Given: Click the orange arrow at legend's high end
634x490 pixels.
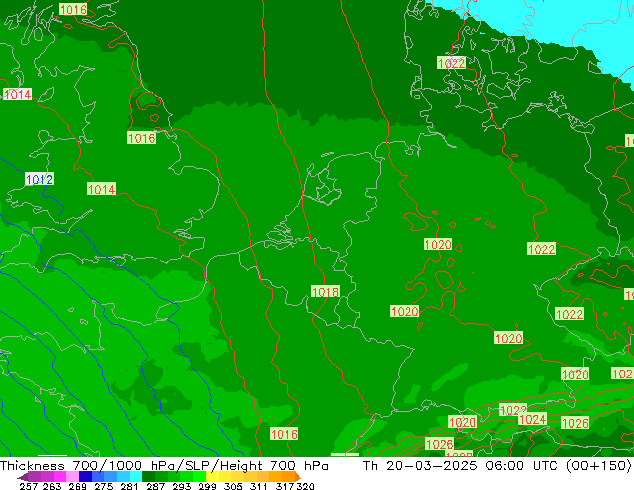Looking at the screenshot, I should [x=297, y=477].
